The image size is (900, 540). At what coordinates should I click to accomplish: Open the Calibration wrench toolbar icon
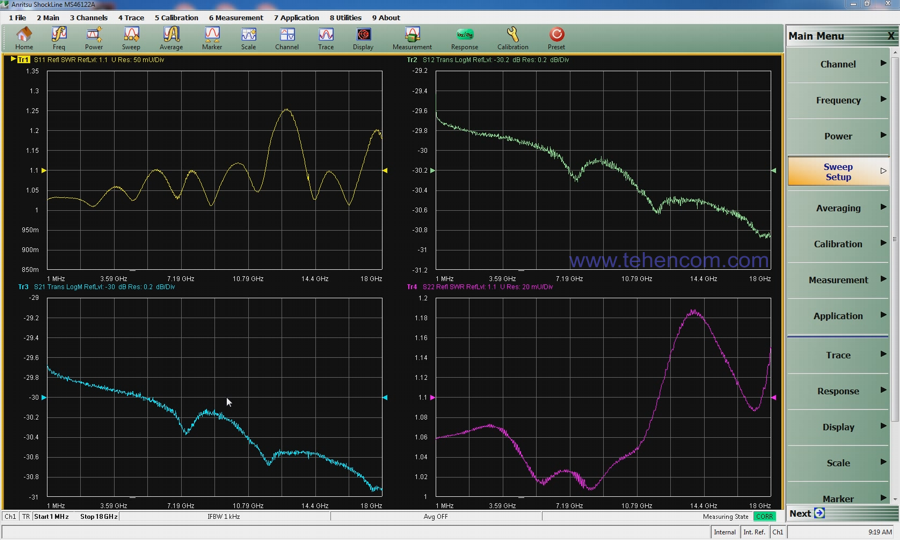click(513, 38)
